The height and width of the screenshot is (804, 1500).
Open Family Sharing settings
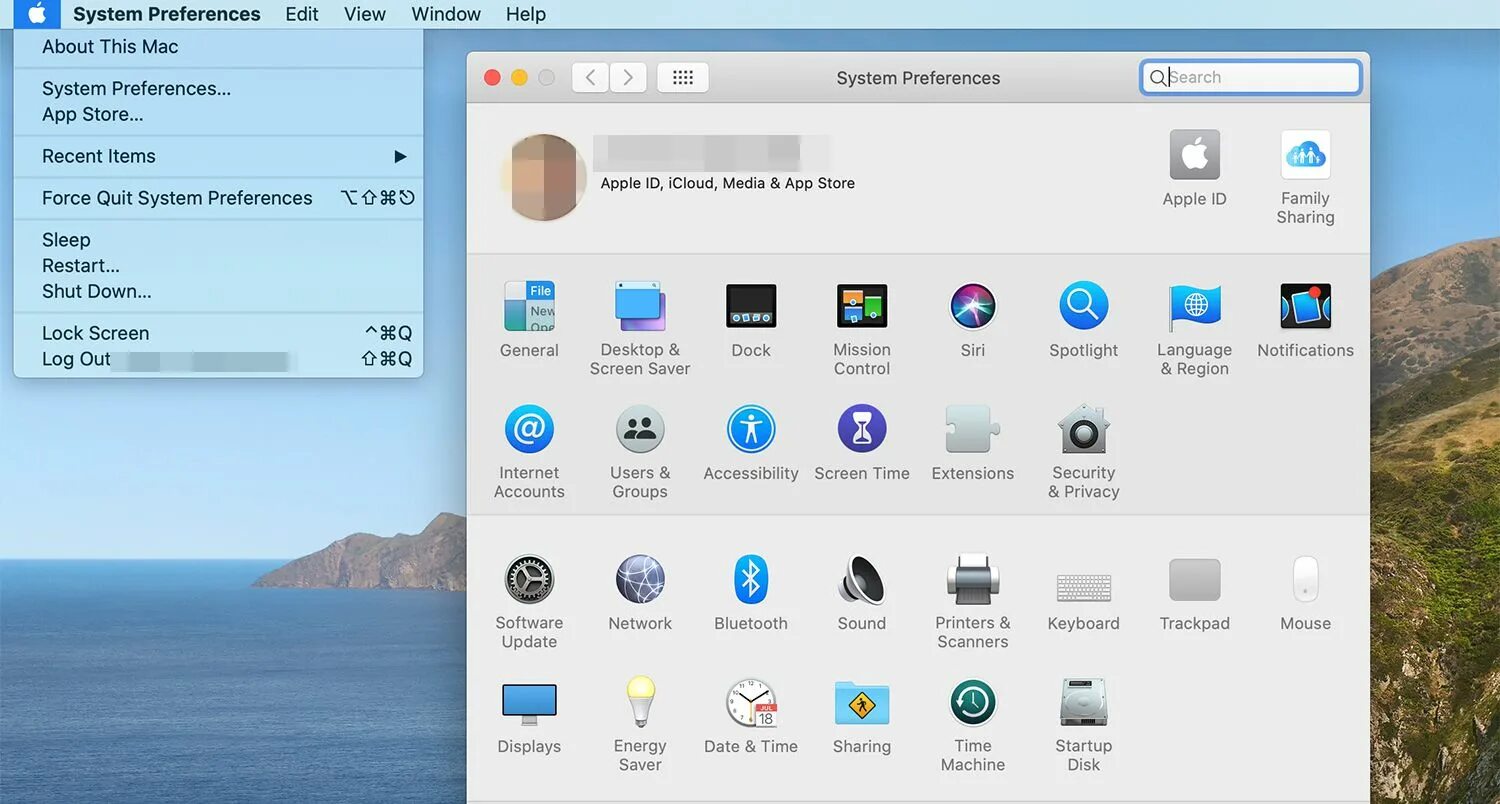[1305, 177]
